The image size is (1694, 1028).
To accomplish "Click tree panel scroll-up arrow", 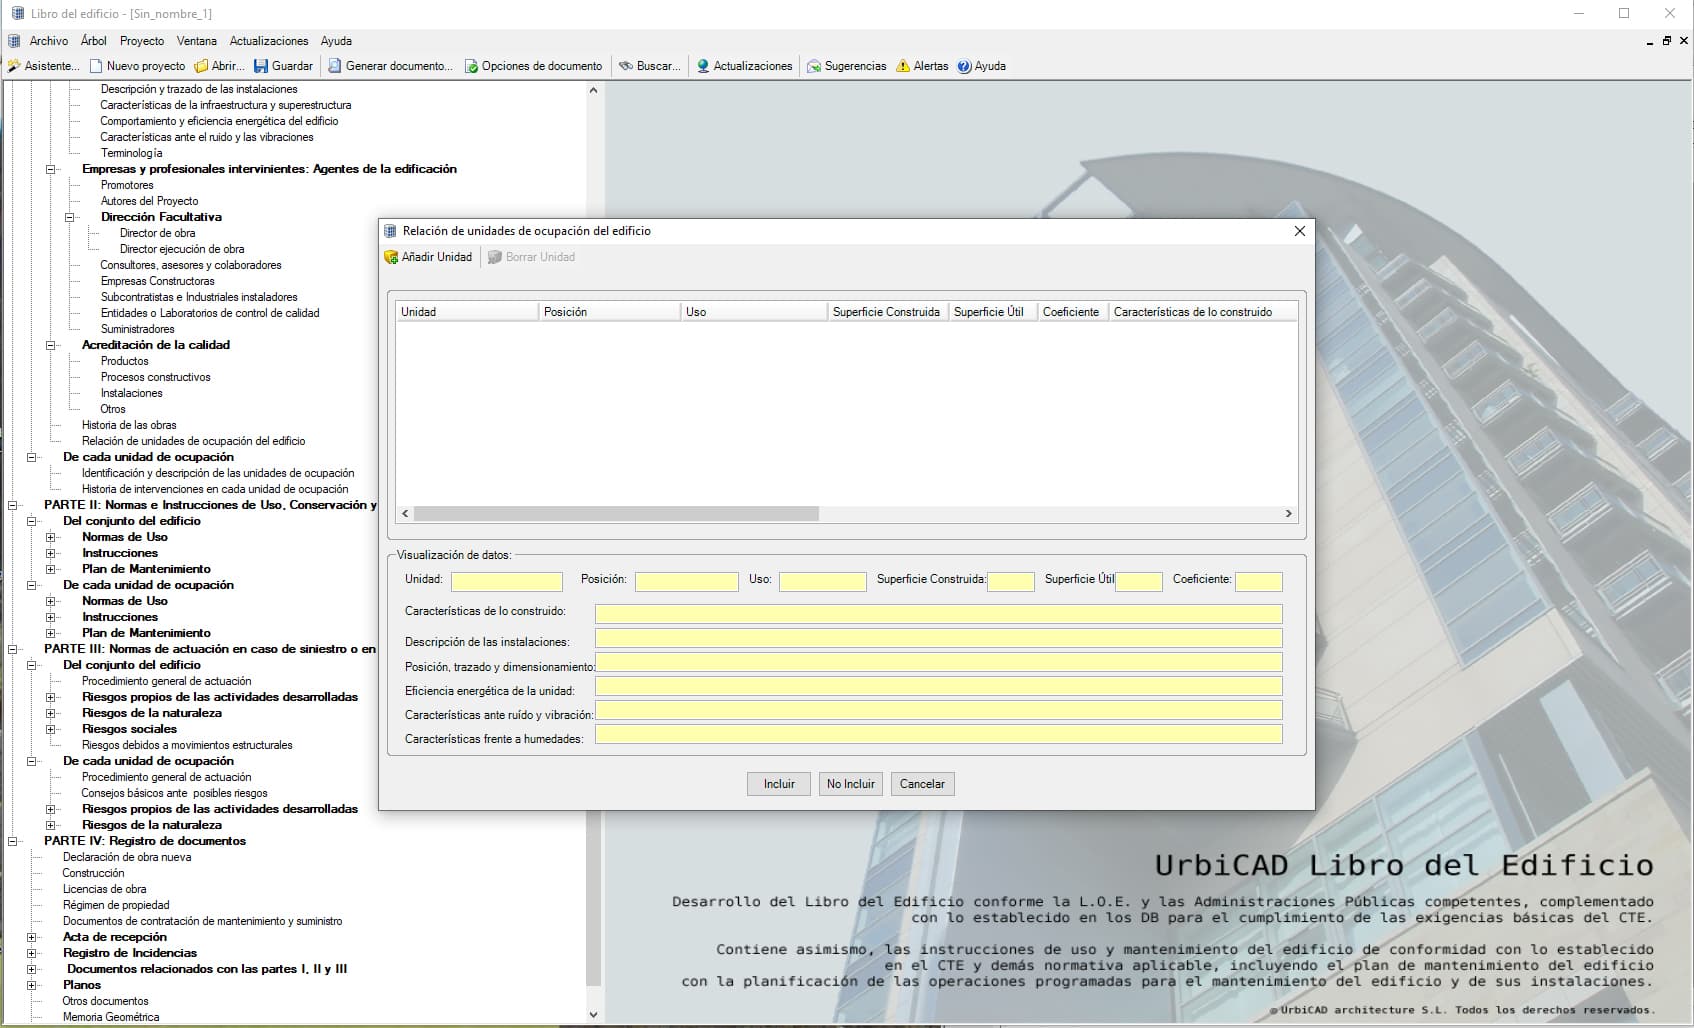I will (593, 90).
